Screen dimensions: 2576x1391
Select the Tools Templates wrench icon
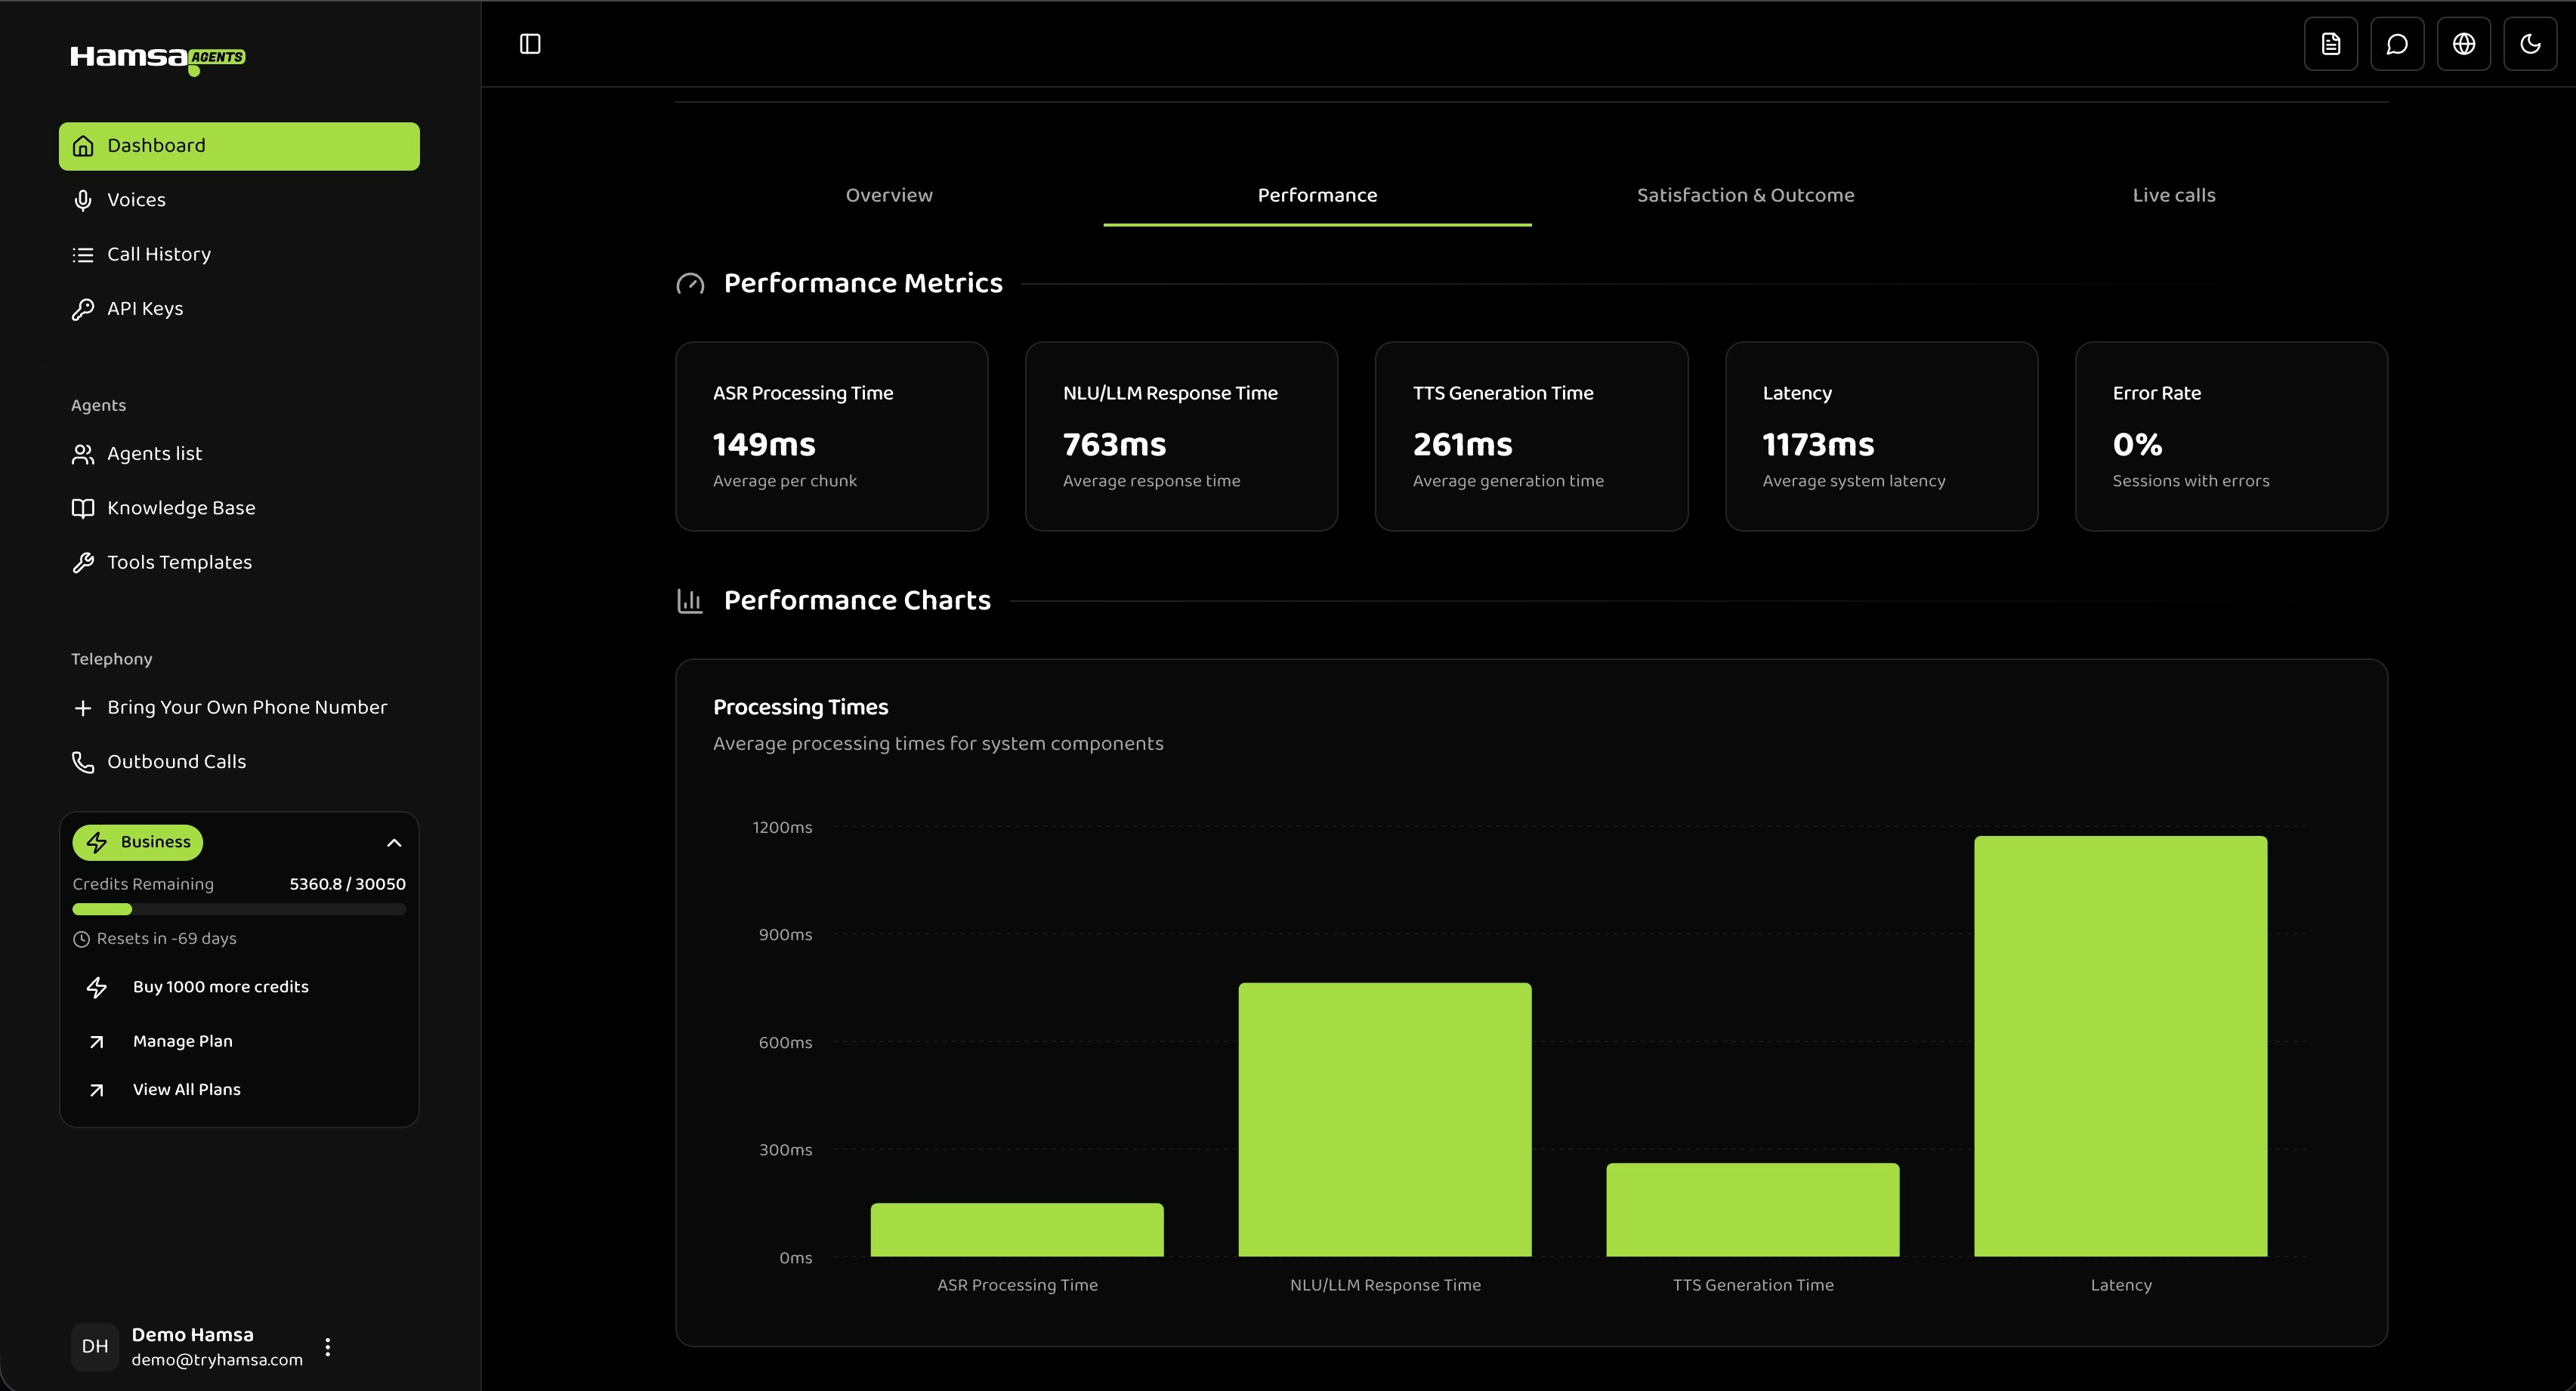pyautogui.click(x=83, y=562)
